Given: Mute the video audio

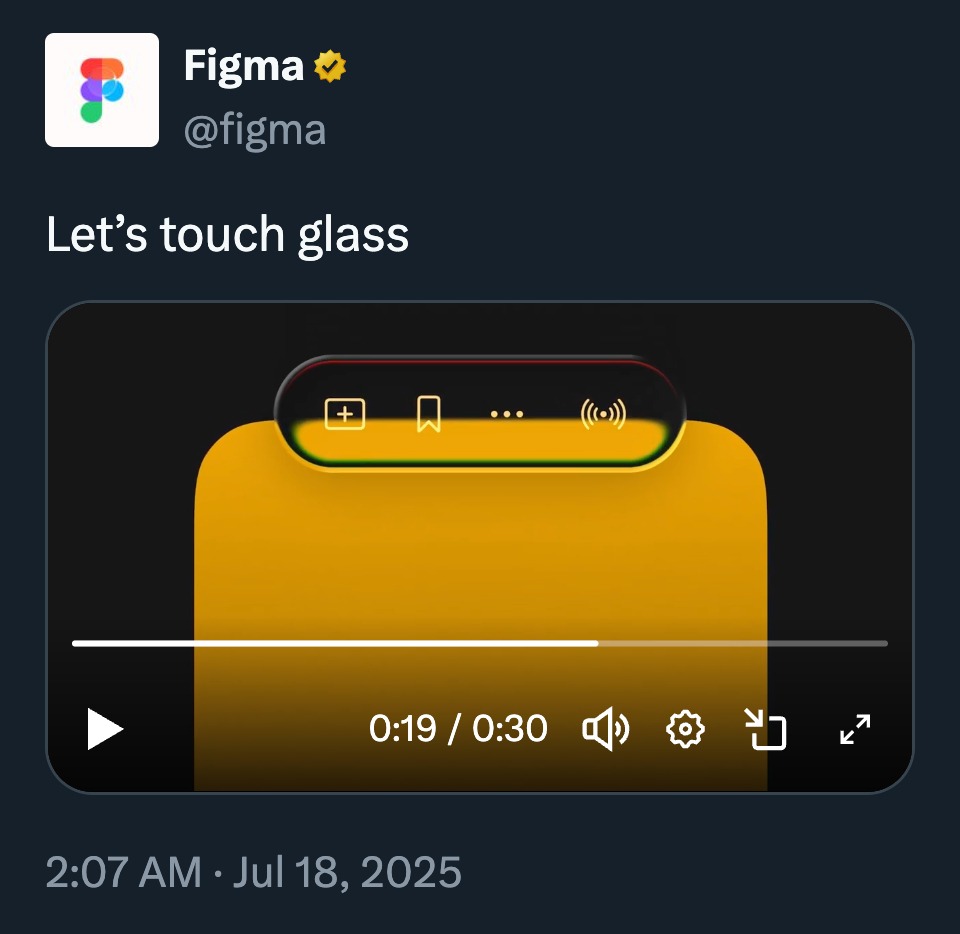Looking at the screenshot, I should click(x=607, y=729).
